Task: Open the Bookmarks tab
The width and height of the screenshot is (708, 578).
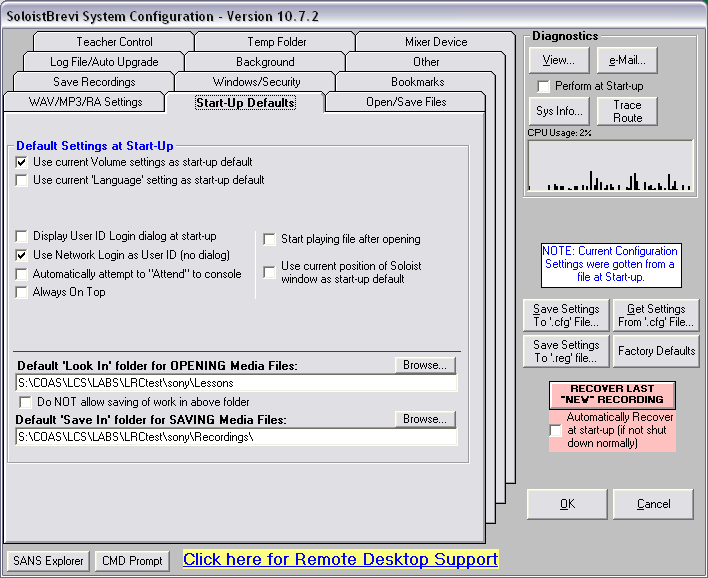Action: [418, 82]
